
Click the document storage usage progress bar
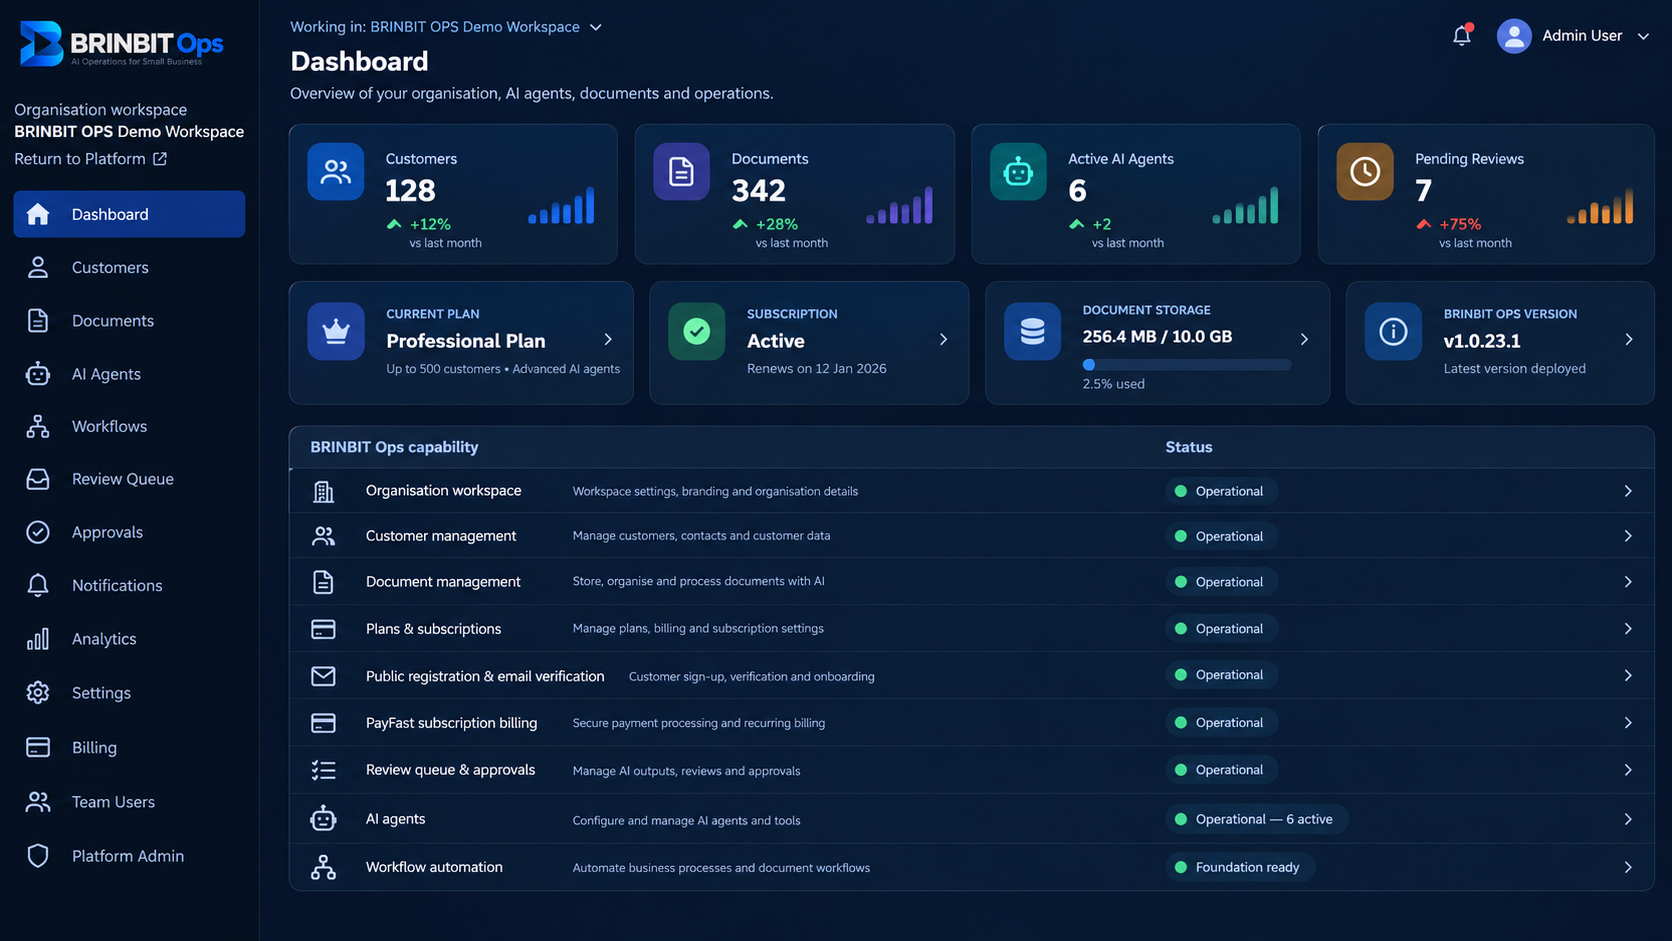click(x=1187, y=365)
